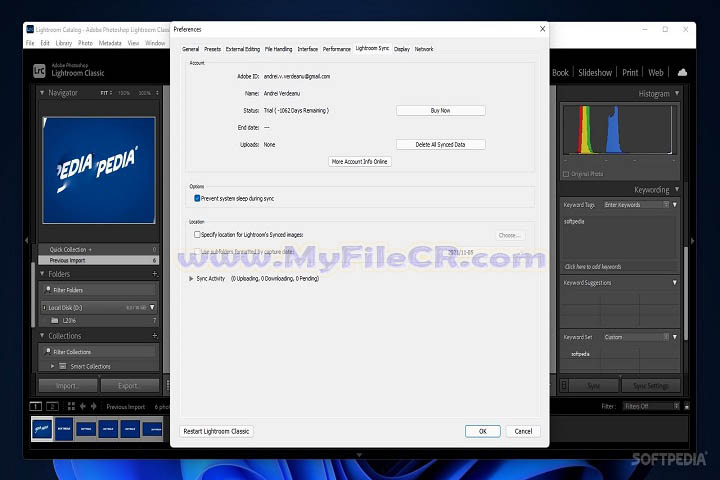Open the General preferences tab
The image size is (720, 480).
pos(191,49)
